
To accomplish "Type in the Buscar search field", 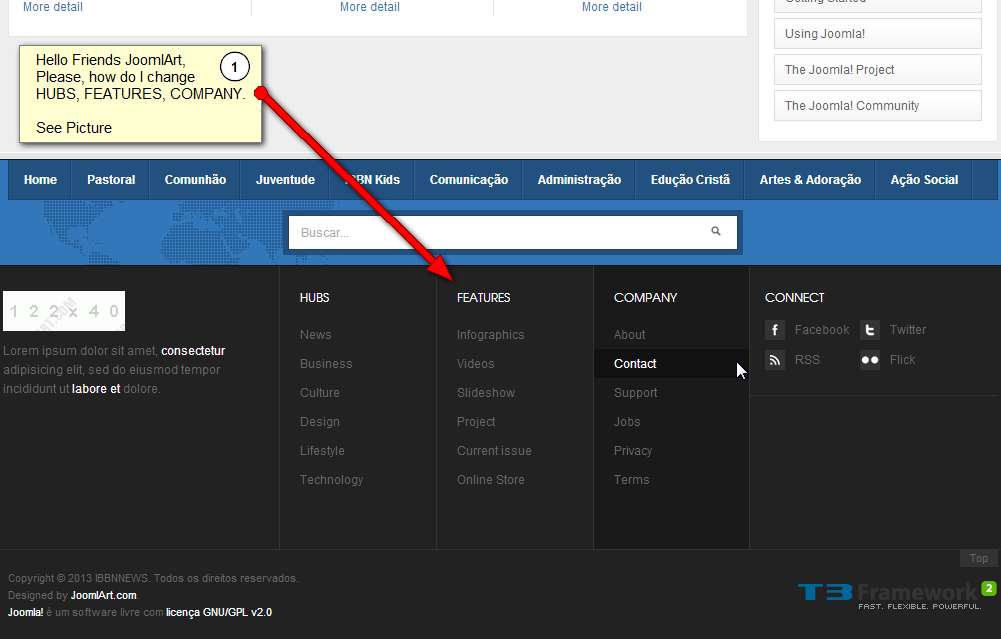I will (x=500, y=232).
